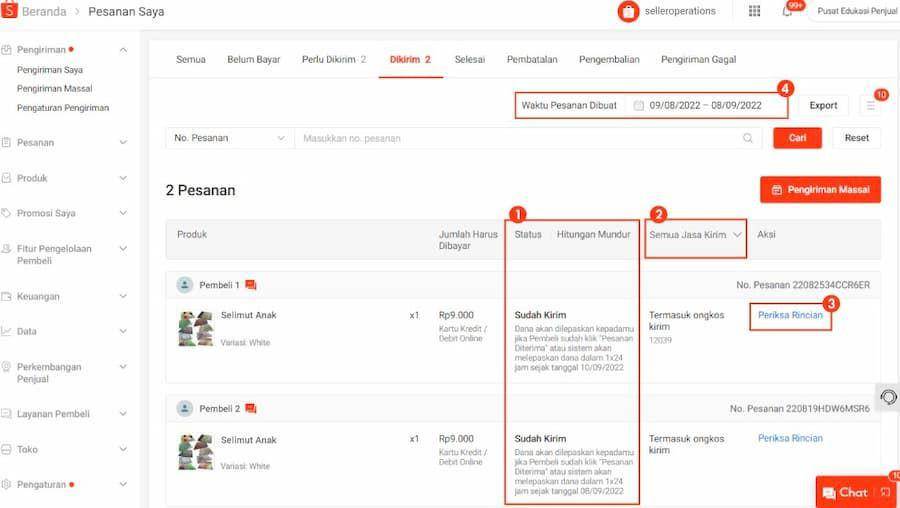The width and height of the screenshot is (900, 508).
Task: Click the Export button
Action: point(823,106)
